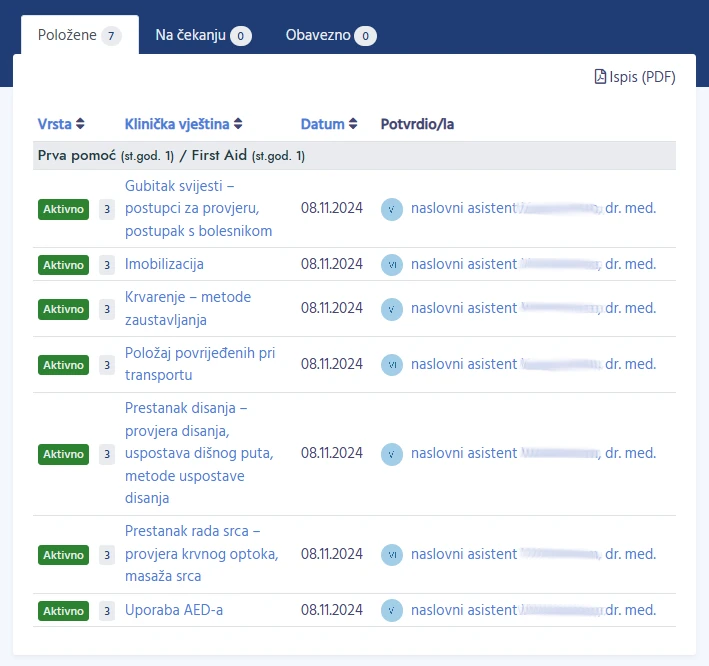Click the sort arrows next to Klinička vještina

[x=238, y=125]
